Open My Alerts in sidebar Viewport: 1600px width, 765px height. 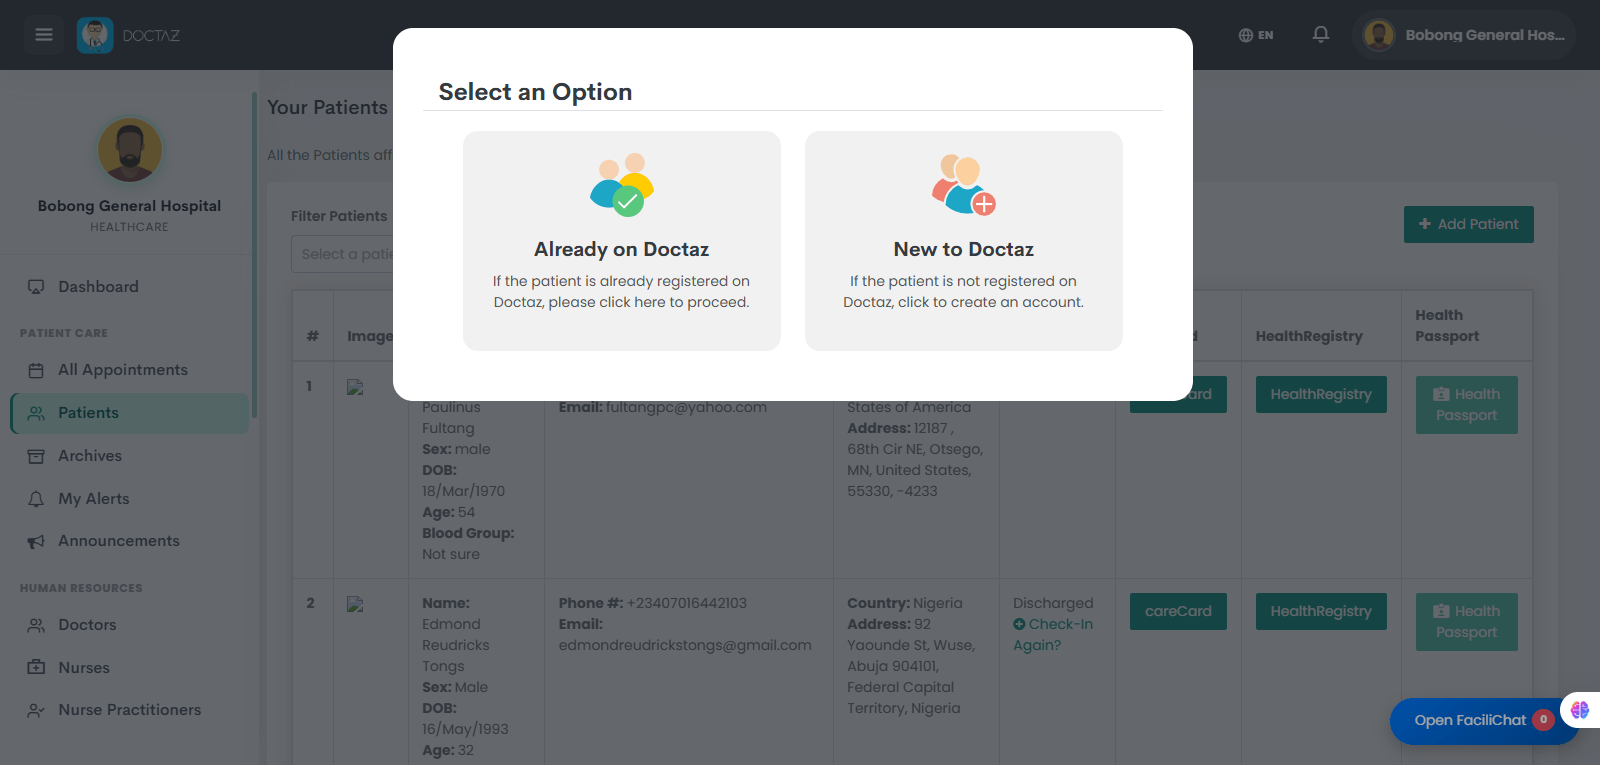[129, 499]
